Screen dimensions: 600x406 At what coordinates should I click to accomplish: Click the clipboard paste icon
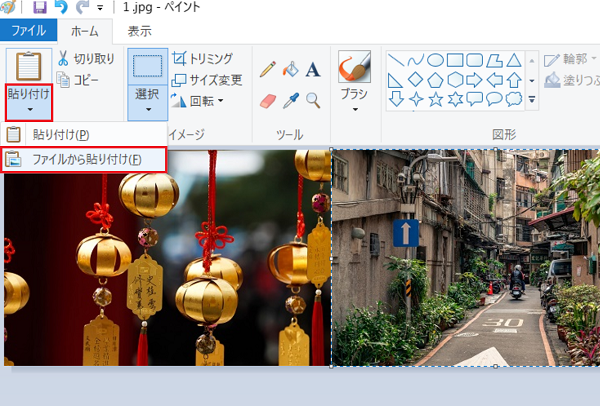click(x=29, y=66)
